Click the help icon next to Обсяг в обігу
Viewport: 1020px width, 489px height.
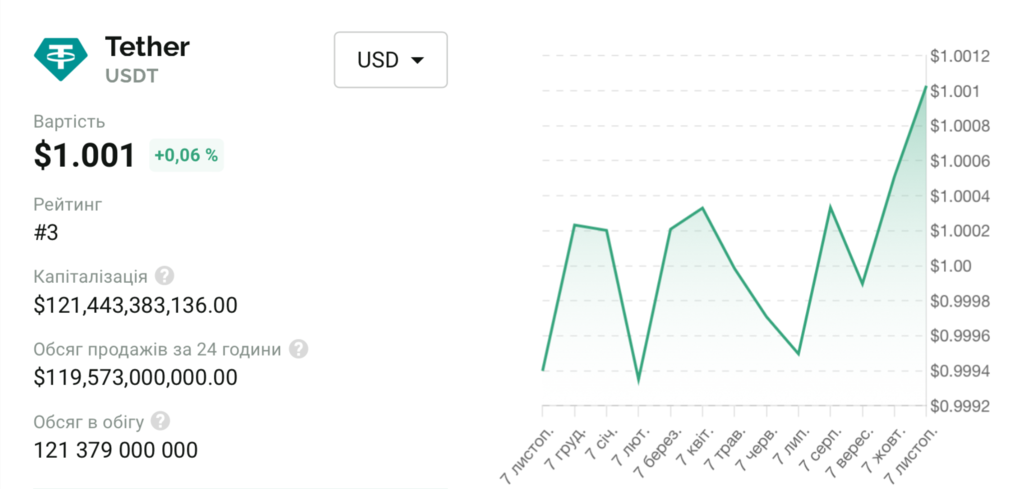(x=160, y=421)
